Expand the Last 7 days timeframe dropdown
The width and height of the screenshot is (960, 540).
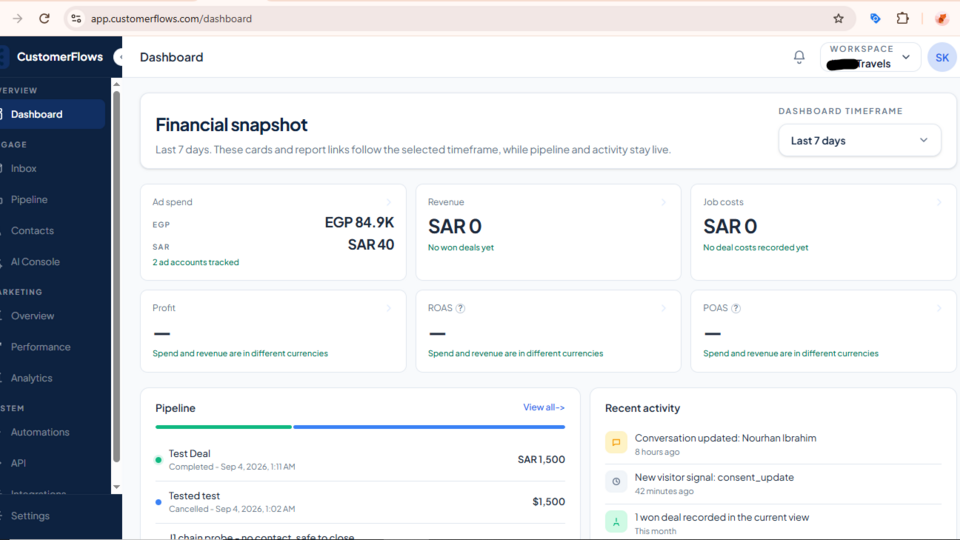(860, 140)
